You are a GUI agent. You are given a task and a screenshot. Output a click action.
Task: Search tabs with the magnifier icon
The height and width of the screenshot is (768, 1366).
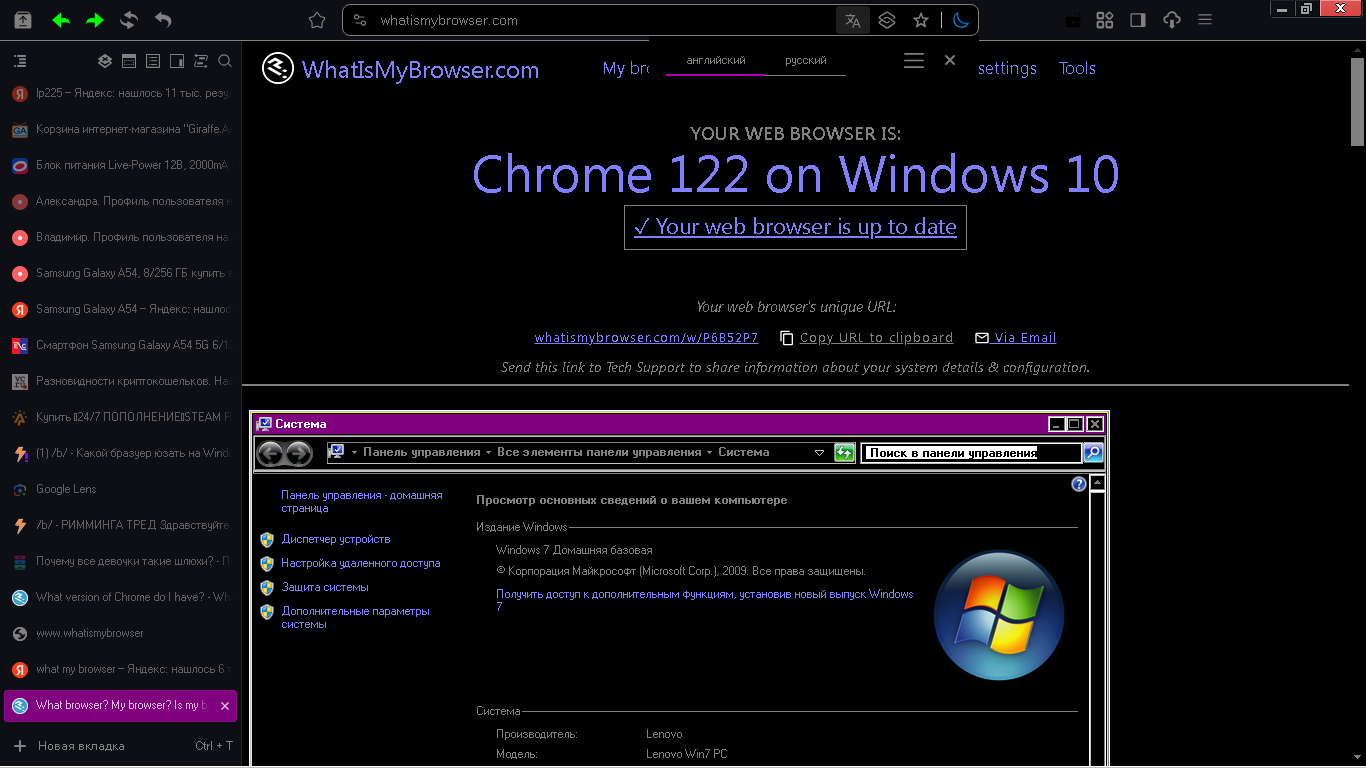click(225, 61)
